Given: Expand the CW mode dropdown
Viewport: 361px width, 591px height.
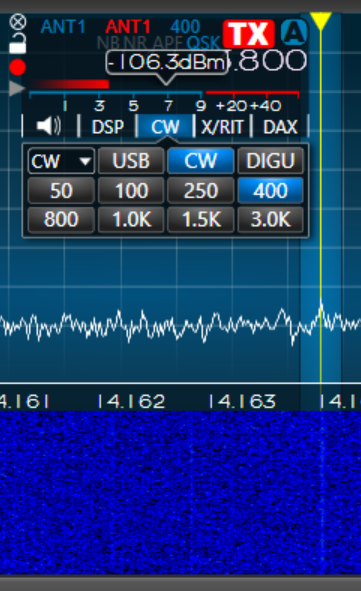Looking at the screenshot, I should click(x=61, y=161).
